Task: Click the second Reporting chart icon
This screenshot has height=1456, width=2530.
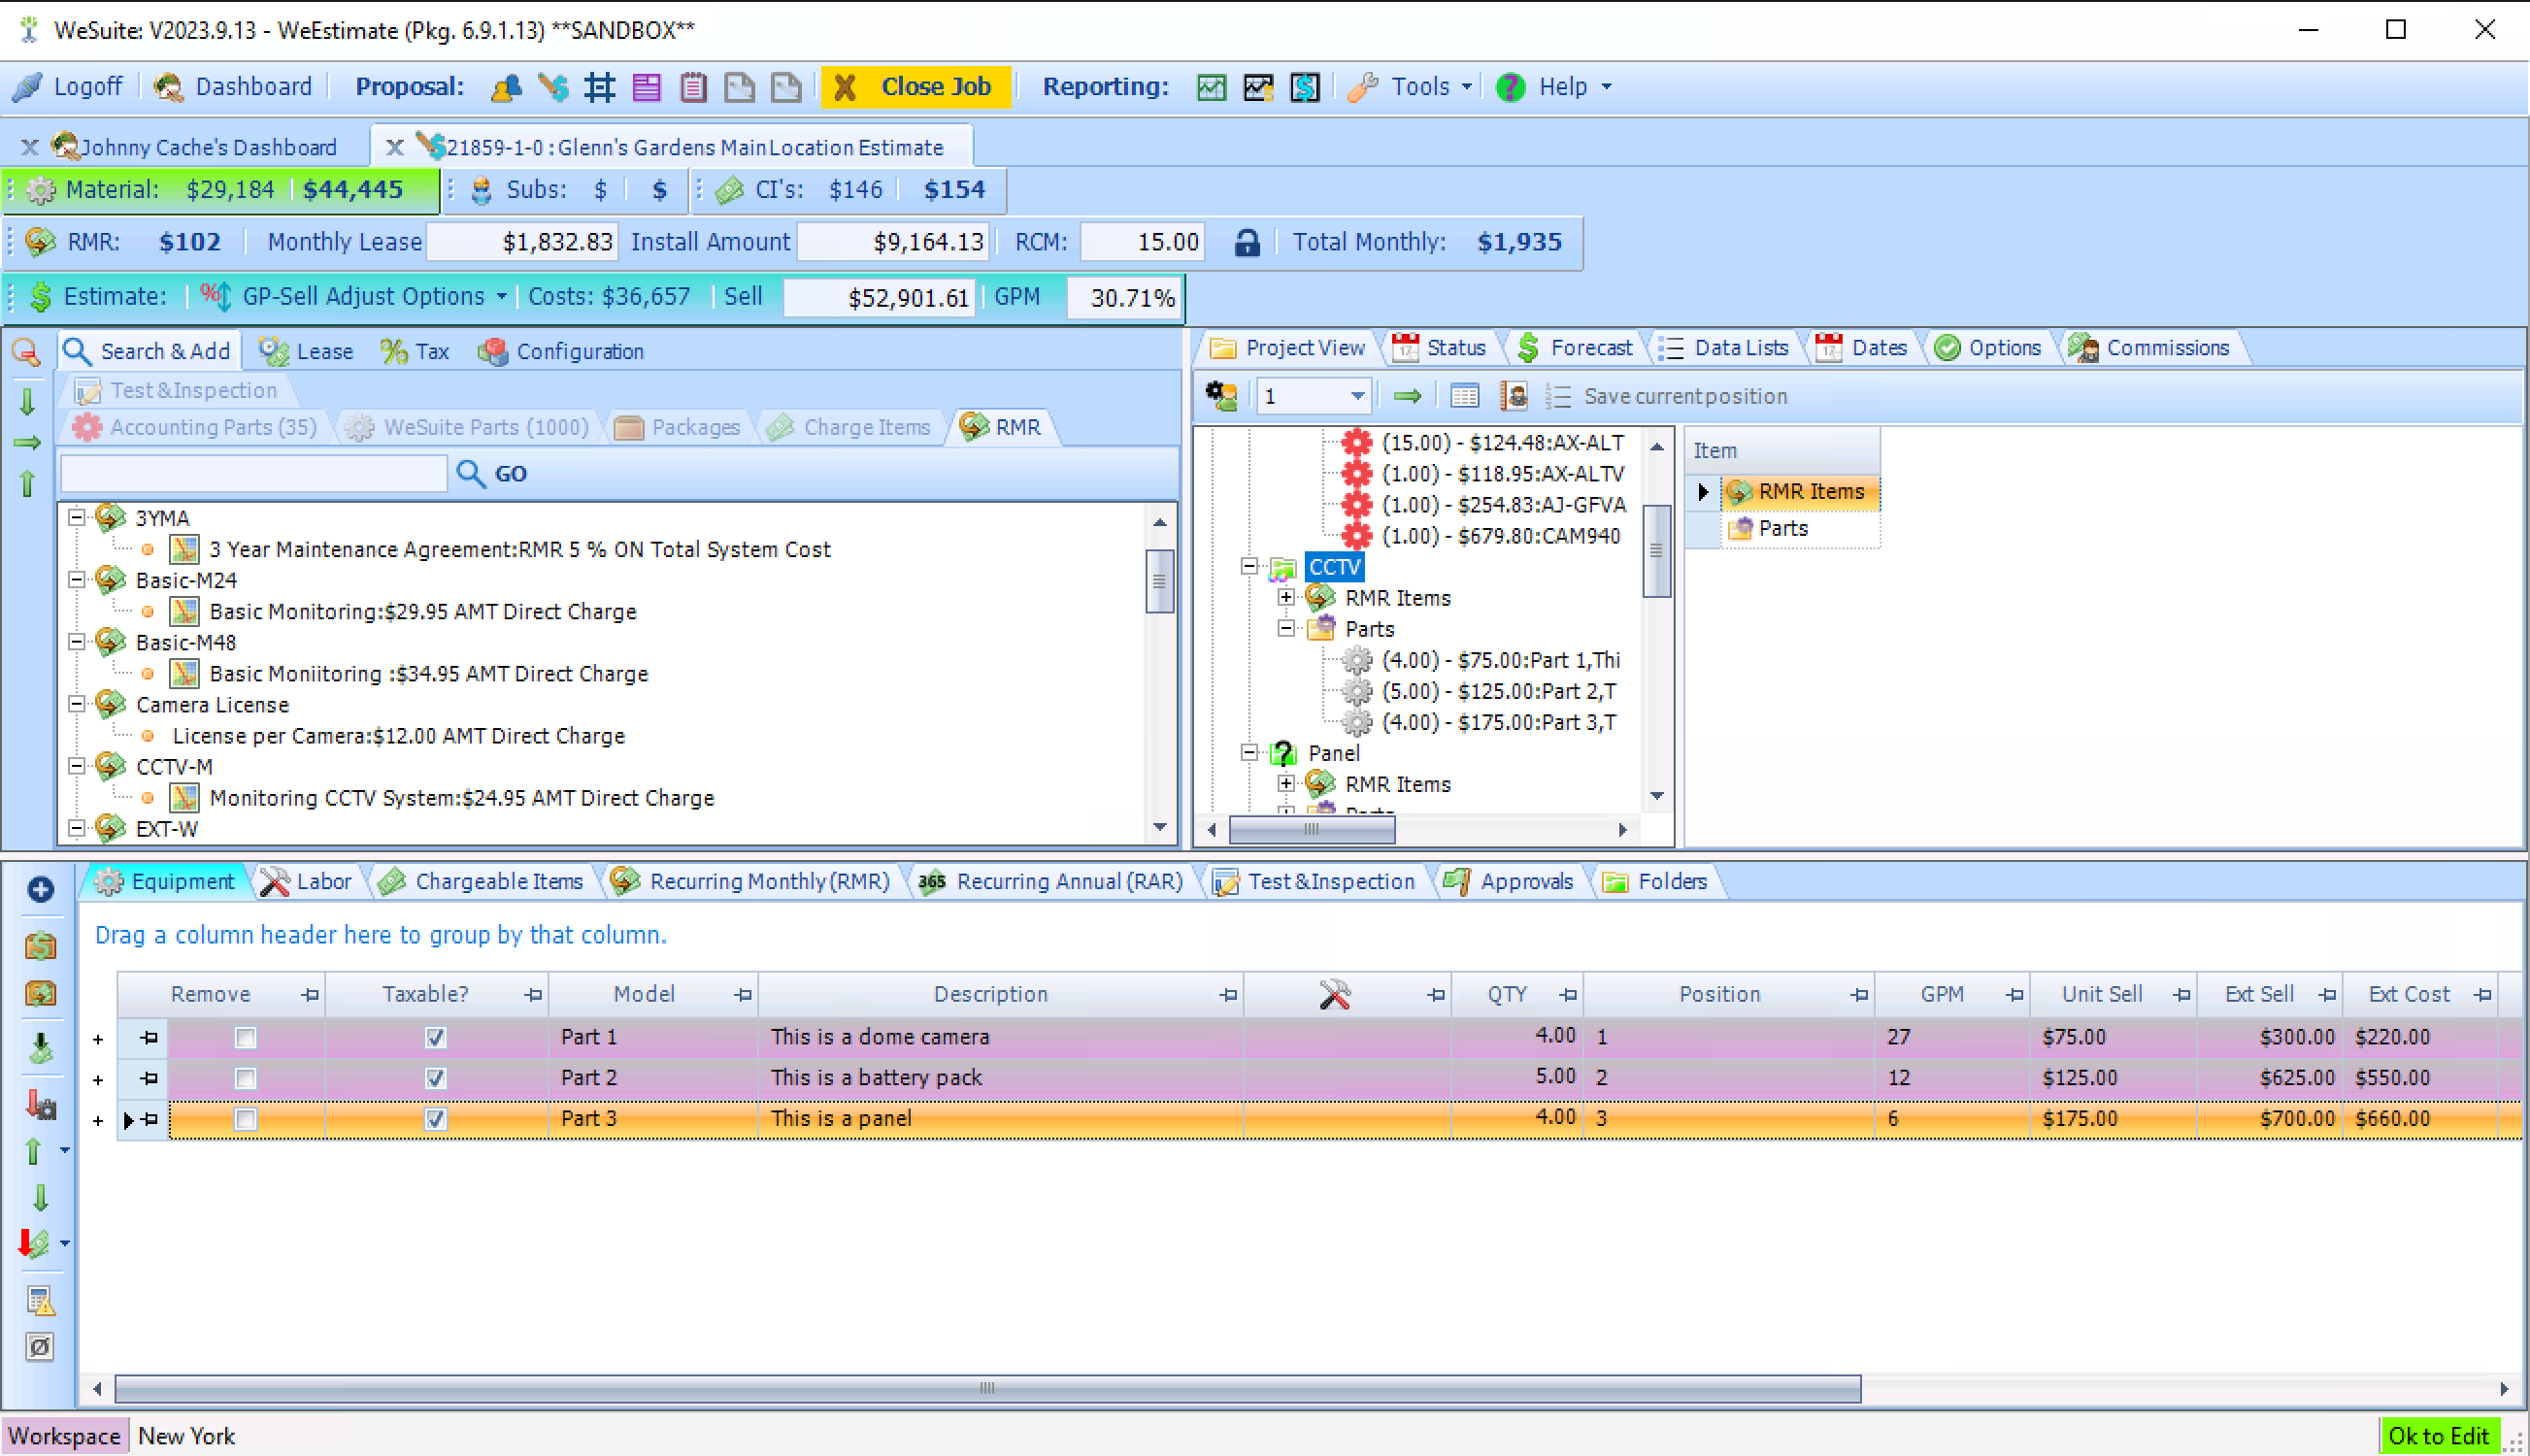Action: click(x=1257, y=88)
